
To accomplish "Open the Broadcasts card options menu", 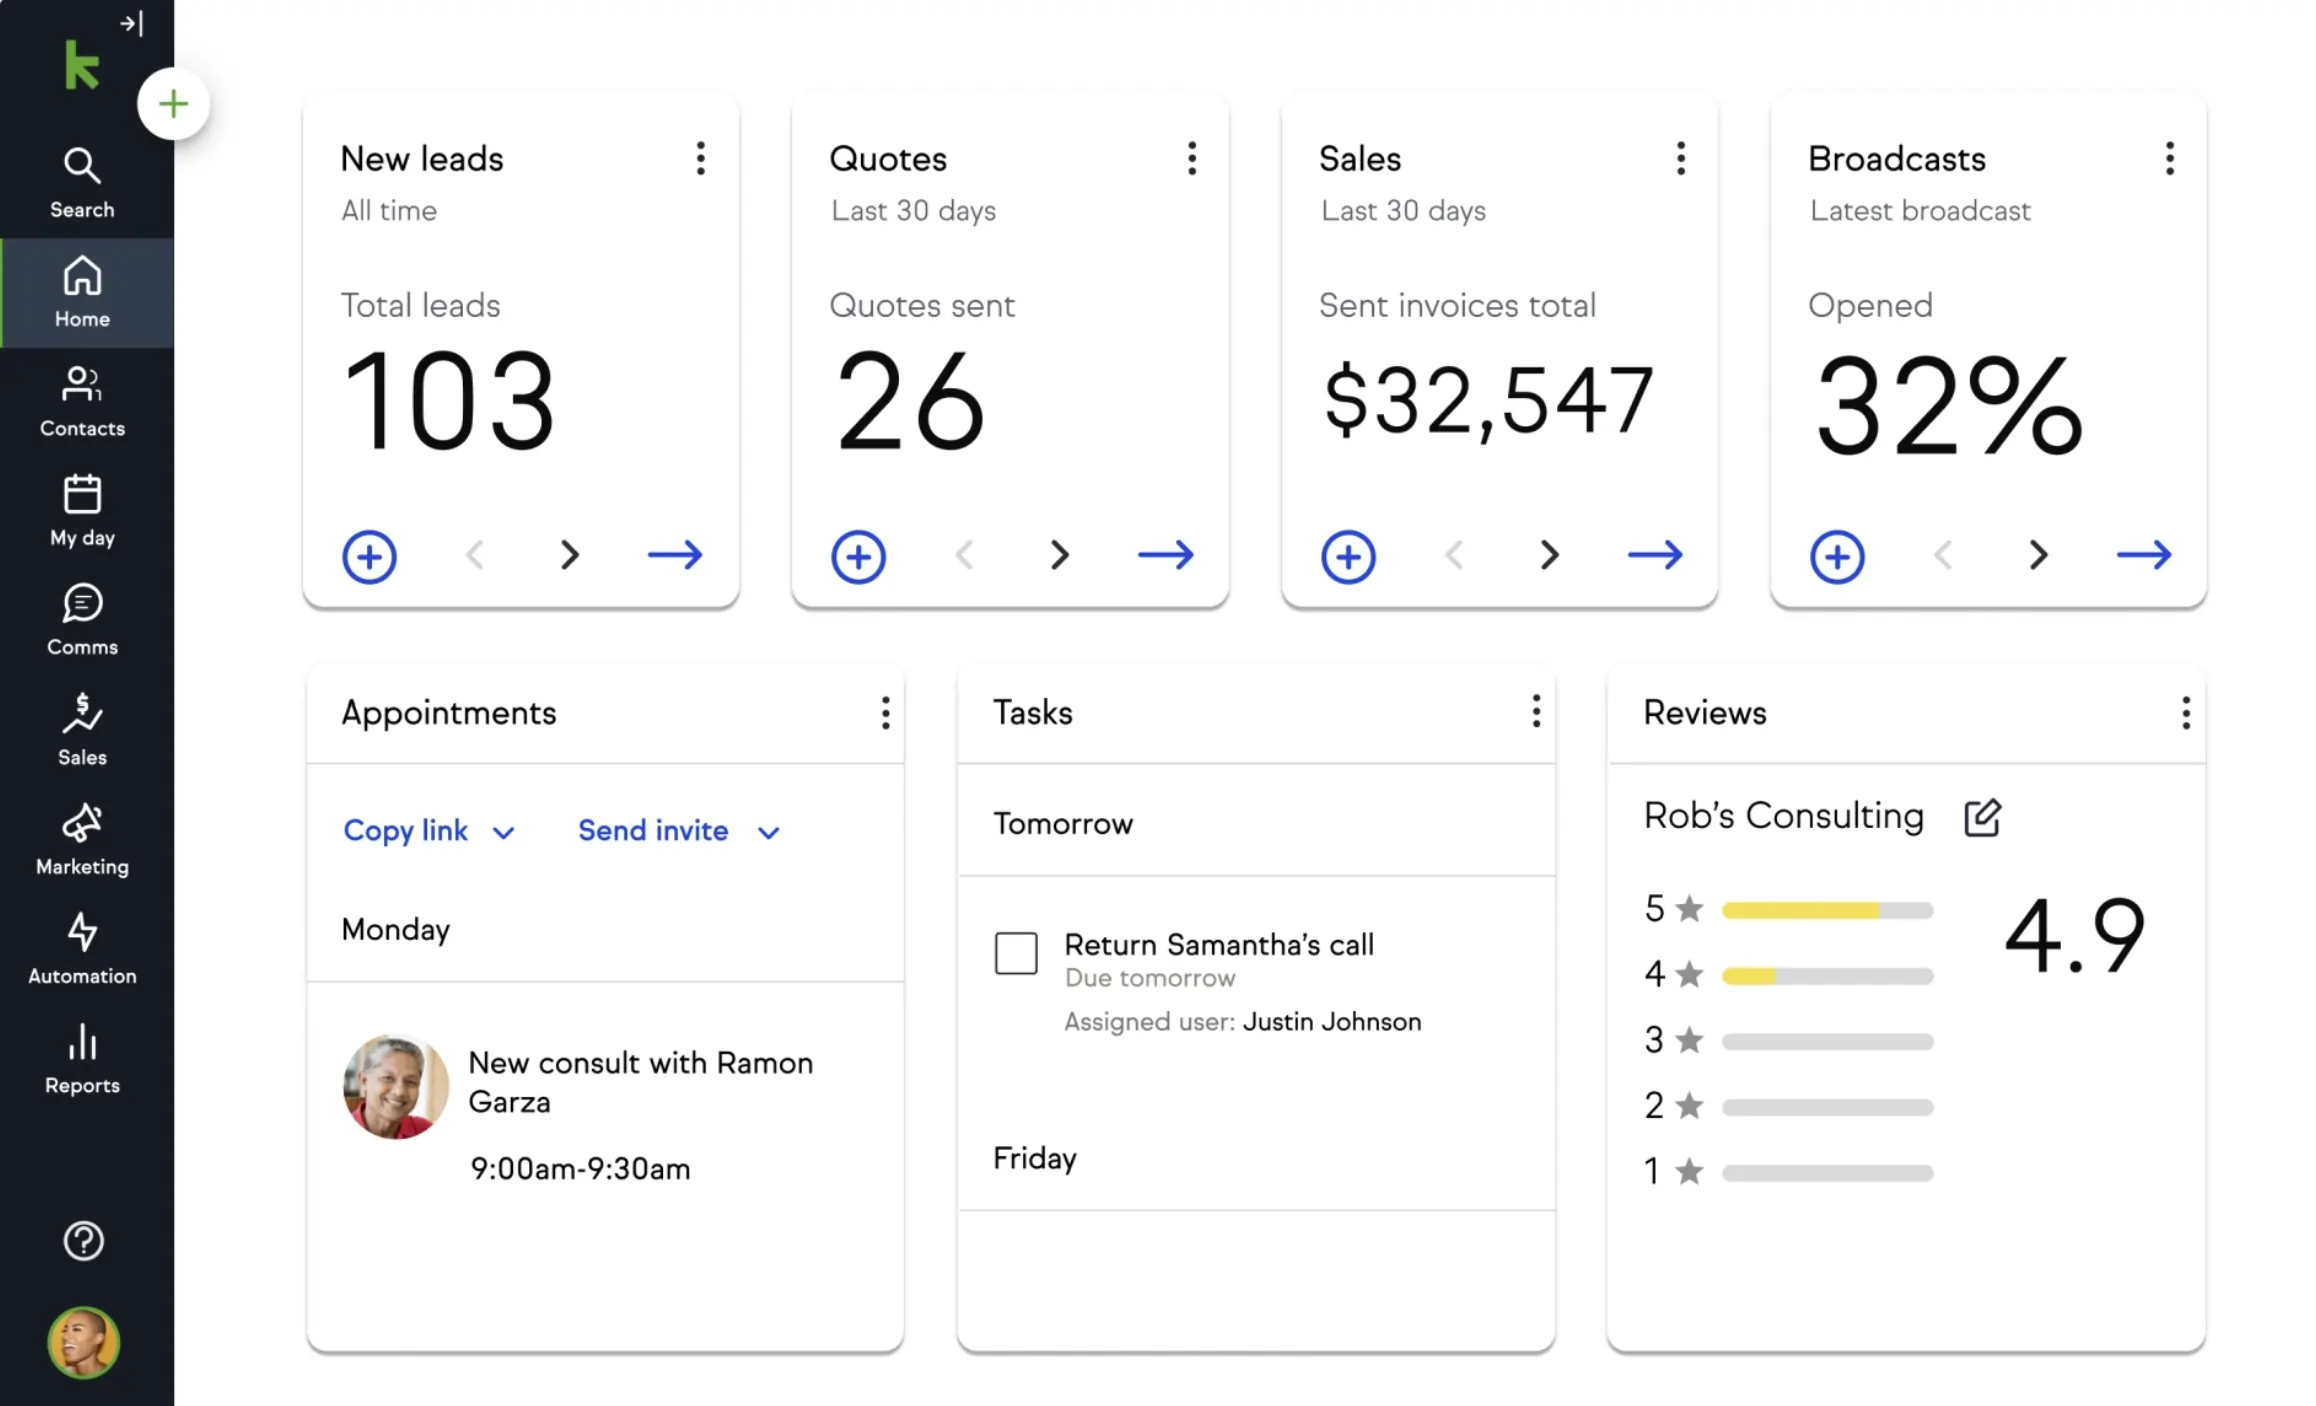I will click(x=2169, y=158).
